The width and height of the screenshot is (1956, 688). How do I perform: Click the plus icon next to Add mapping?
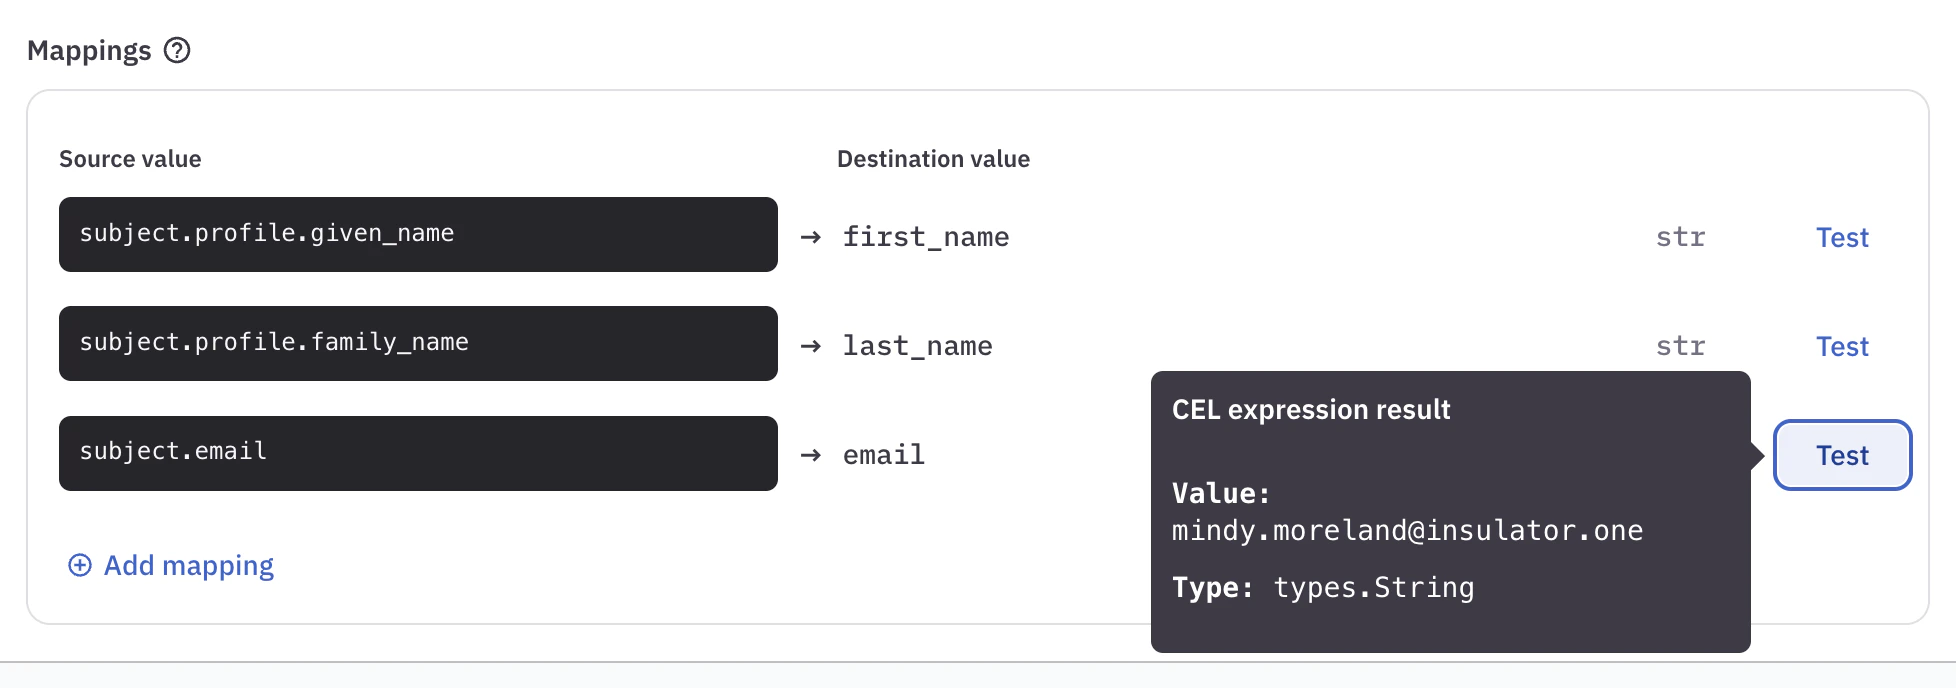pos(78,565)
